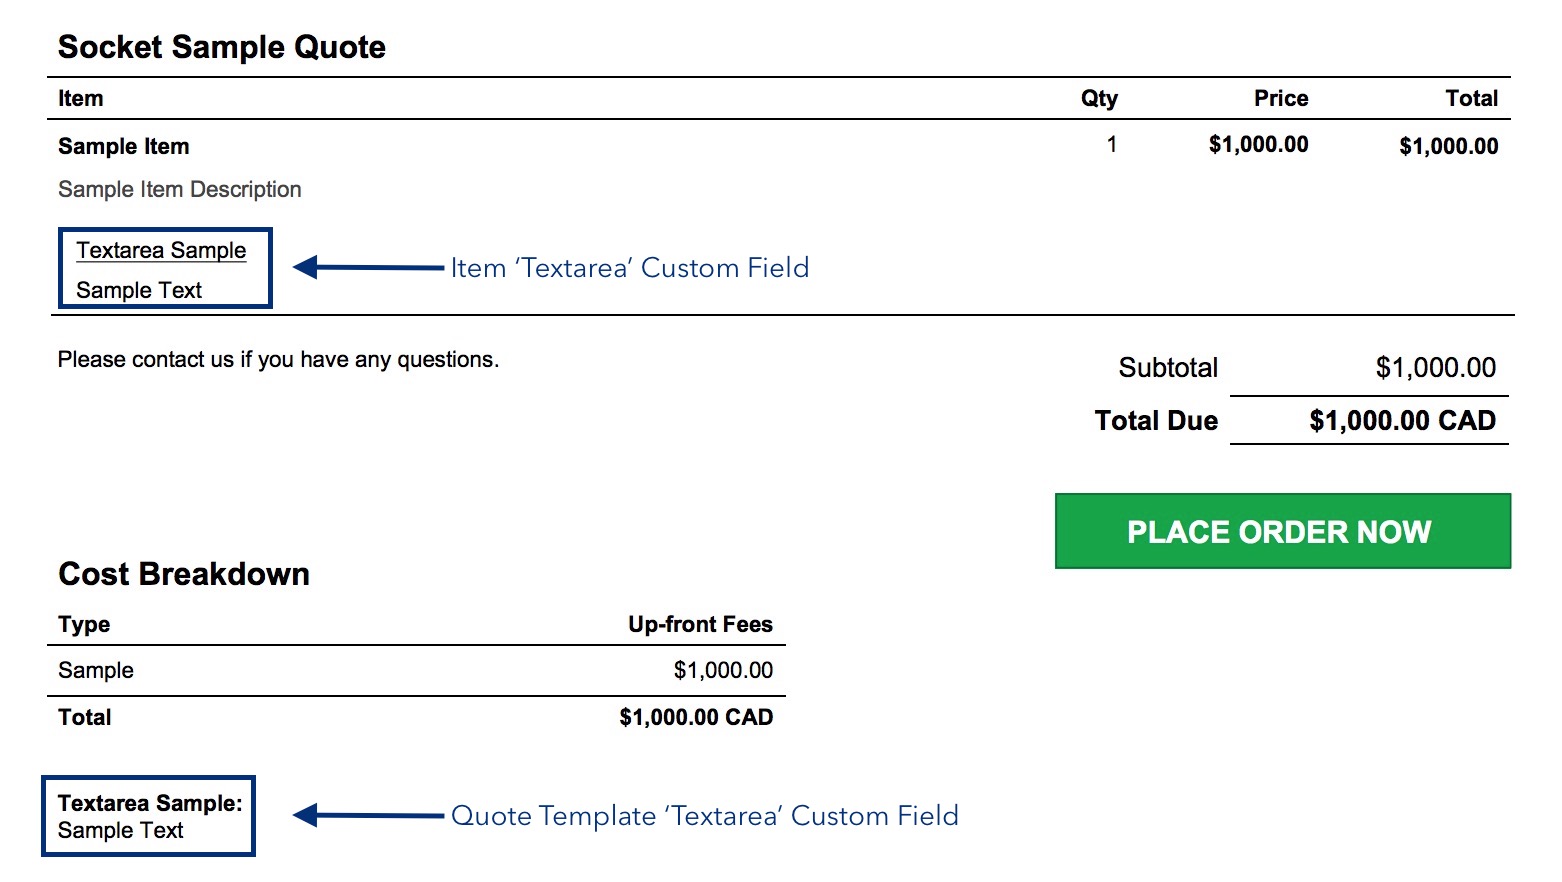Click the Up-front Fees column header

(x=700, y=624)
